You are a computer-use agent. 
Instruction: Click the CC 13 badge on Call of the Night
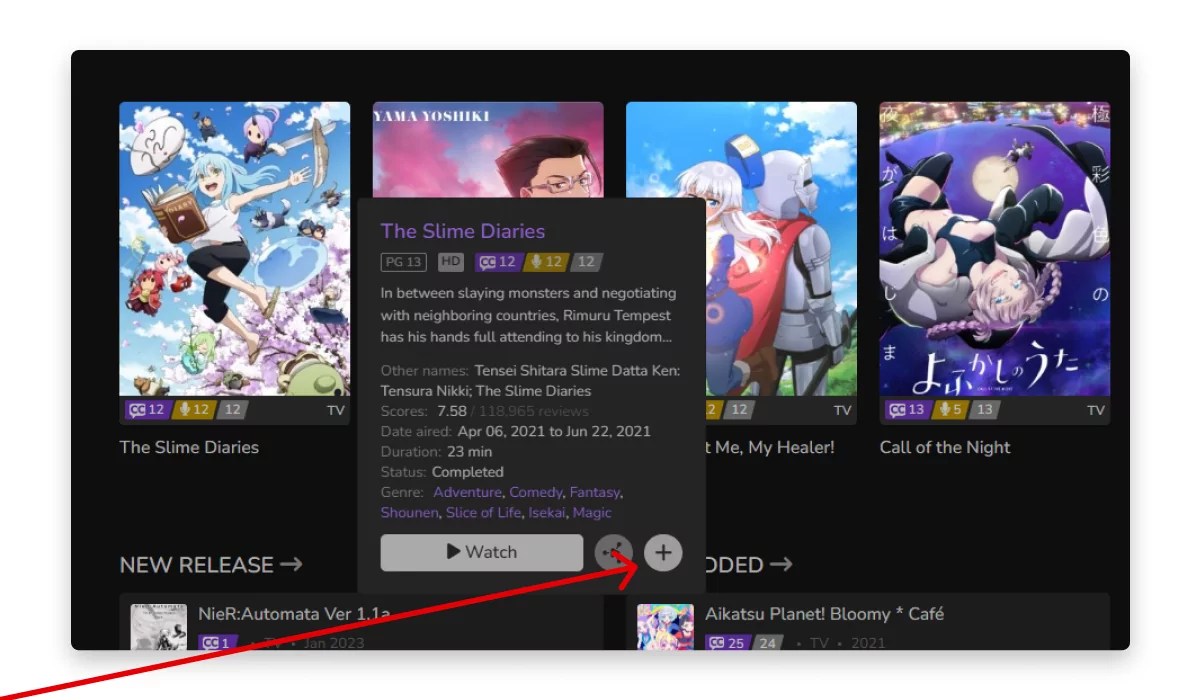tap(906, 410)
